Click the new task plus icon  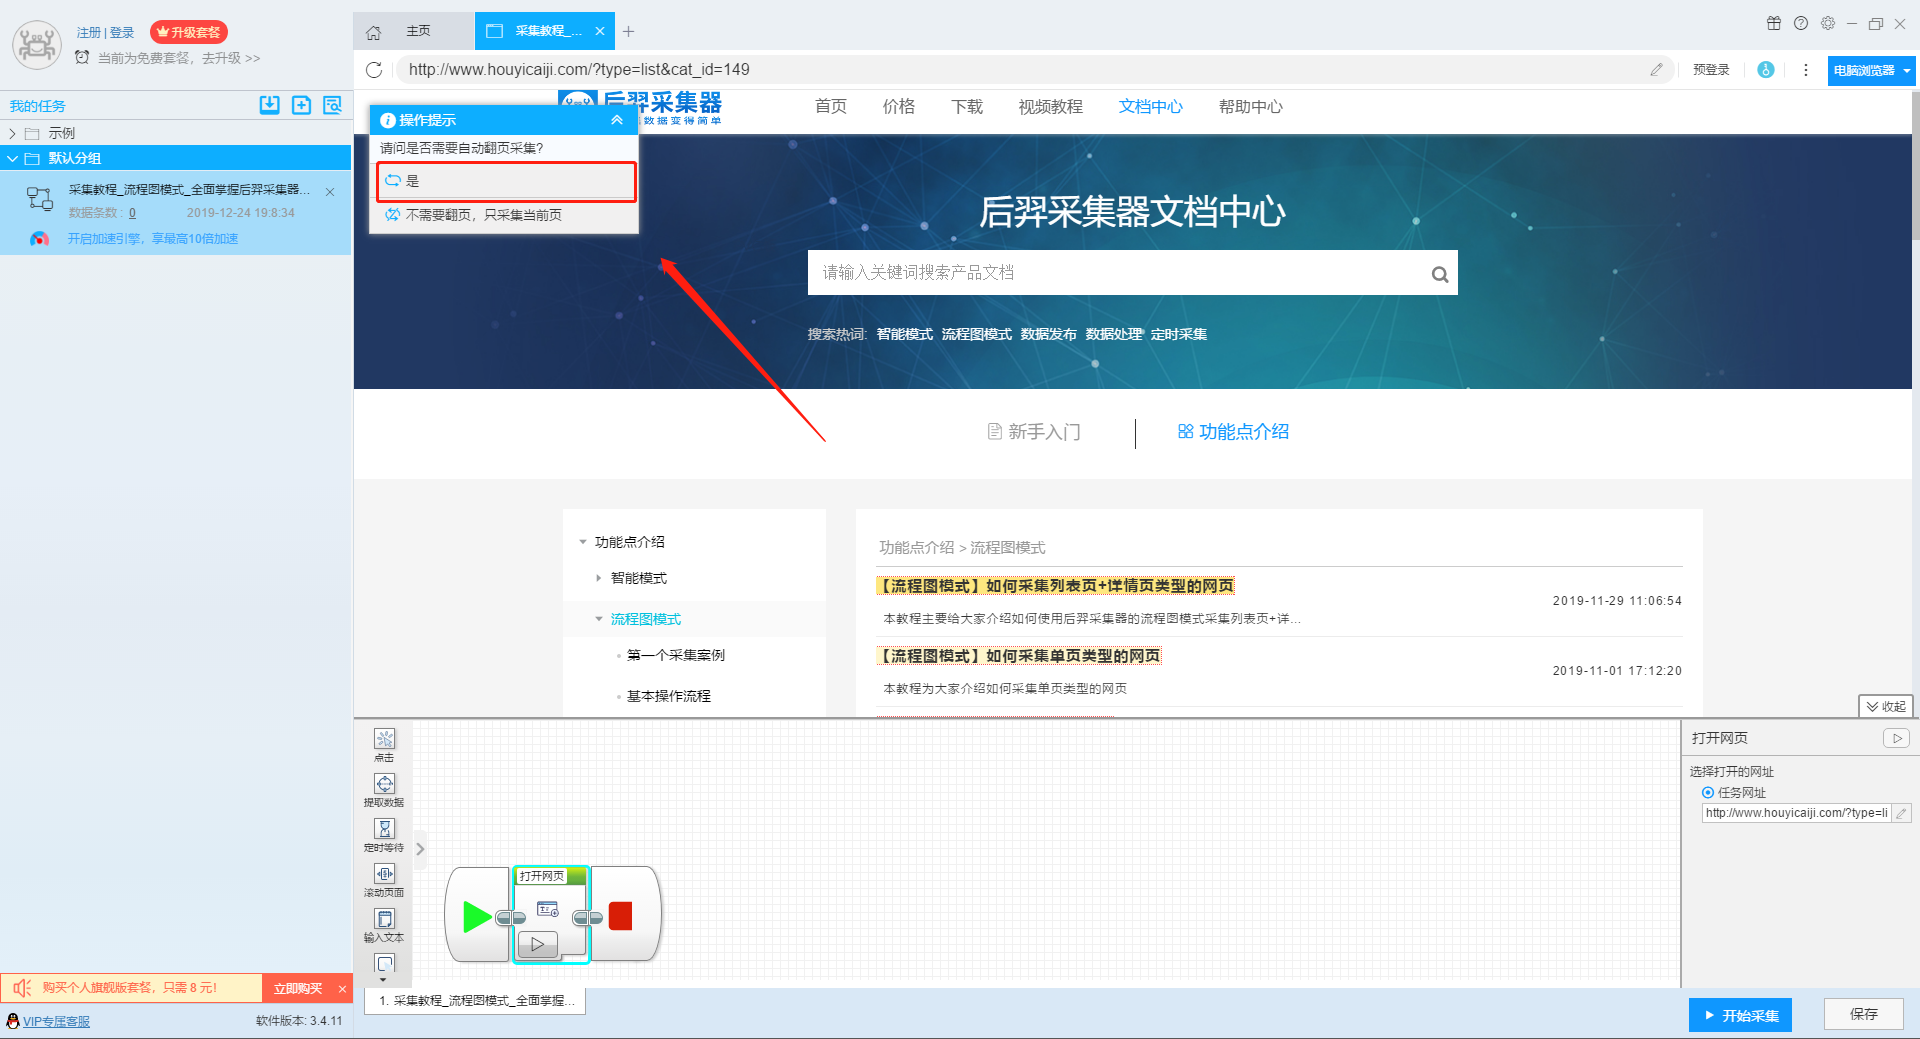pos(301,105)
